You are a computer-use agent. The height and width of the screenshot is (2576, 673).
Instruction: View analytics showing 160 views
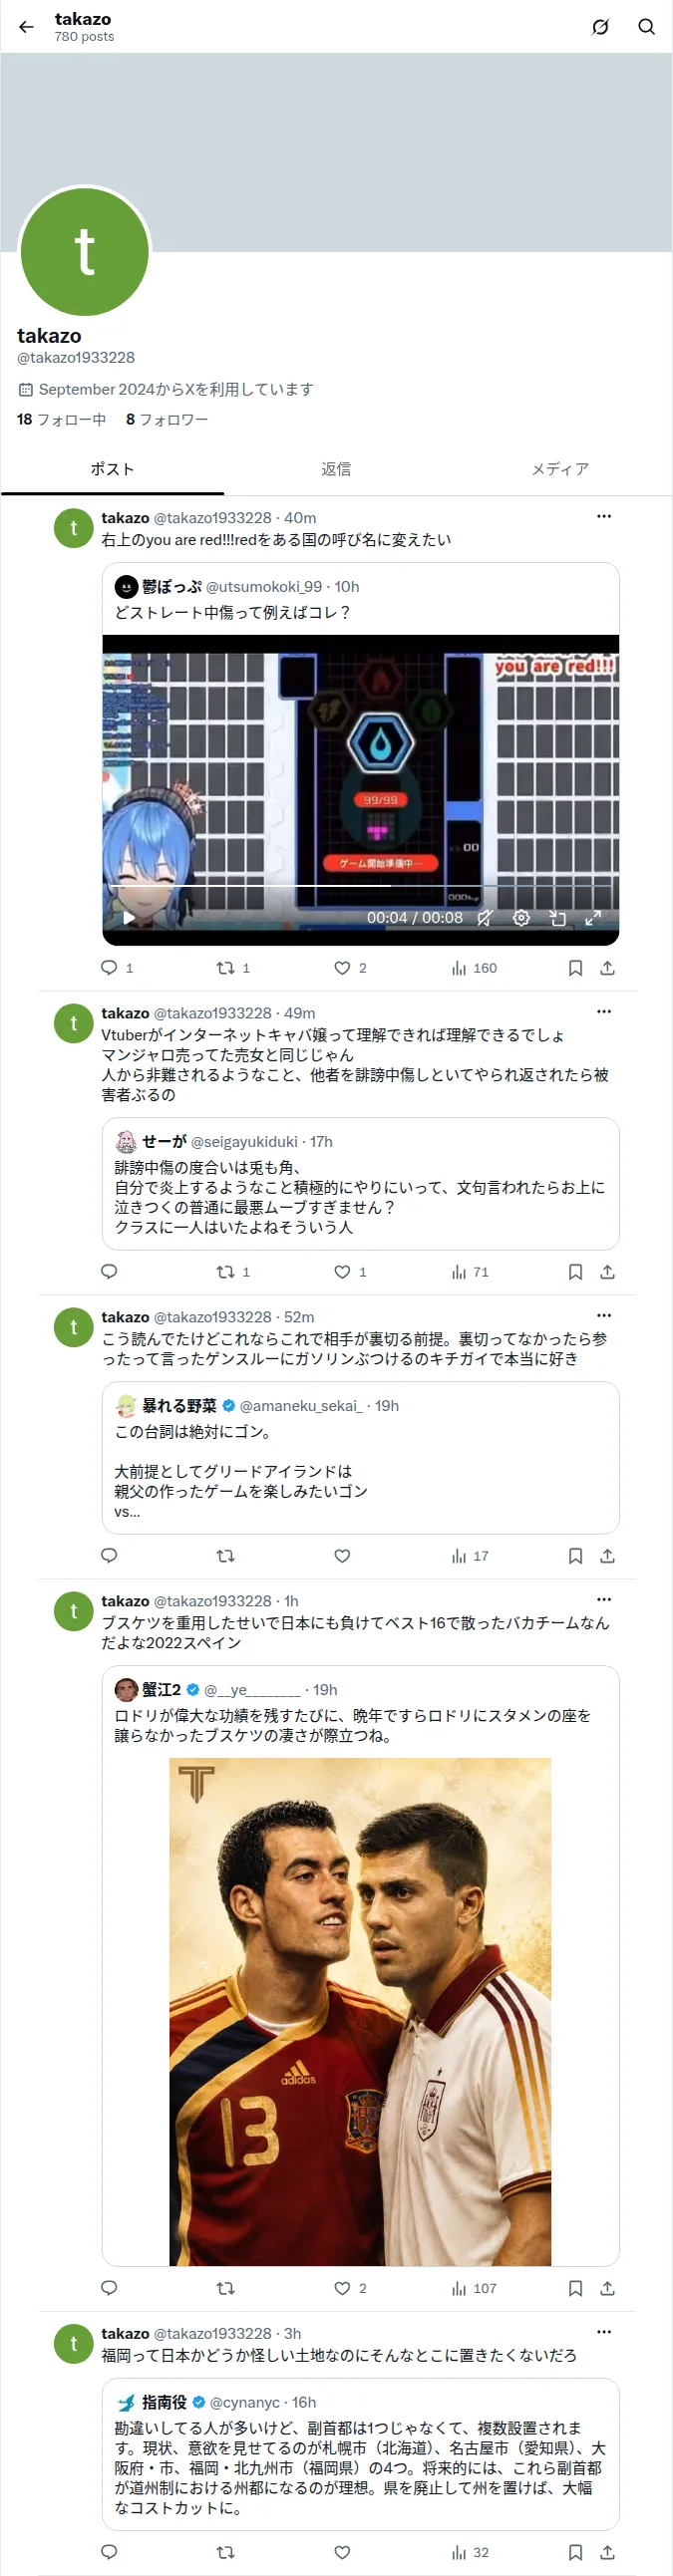[x=474, y=968]
